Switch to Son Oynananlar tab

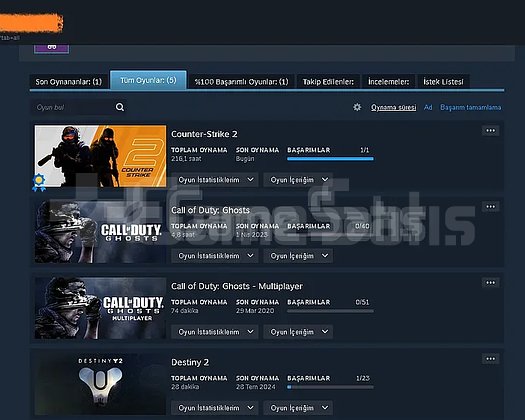(x=69, y=82)
